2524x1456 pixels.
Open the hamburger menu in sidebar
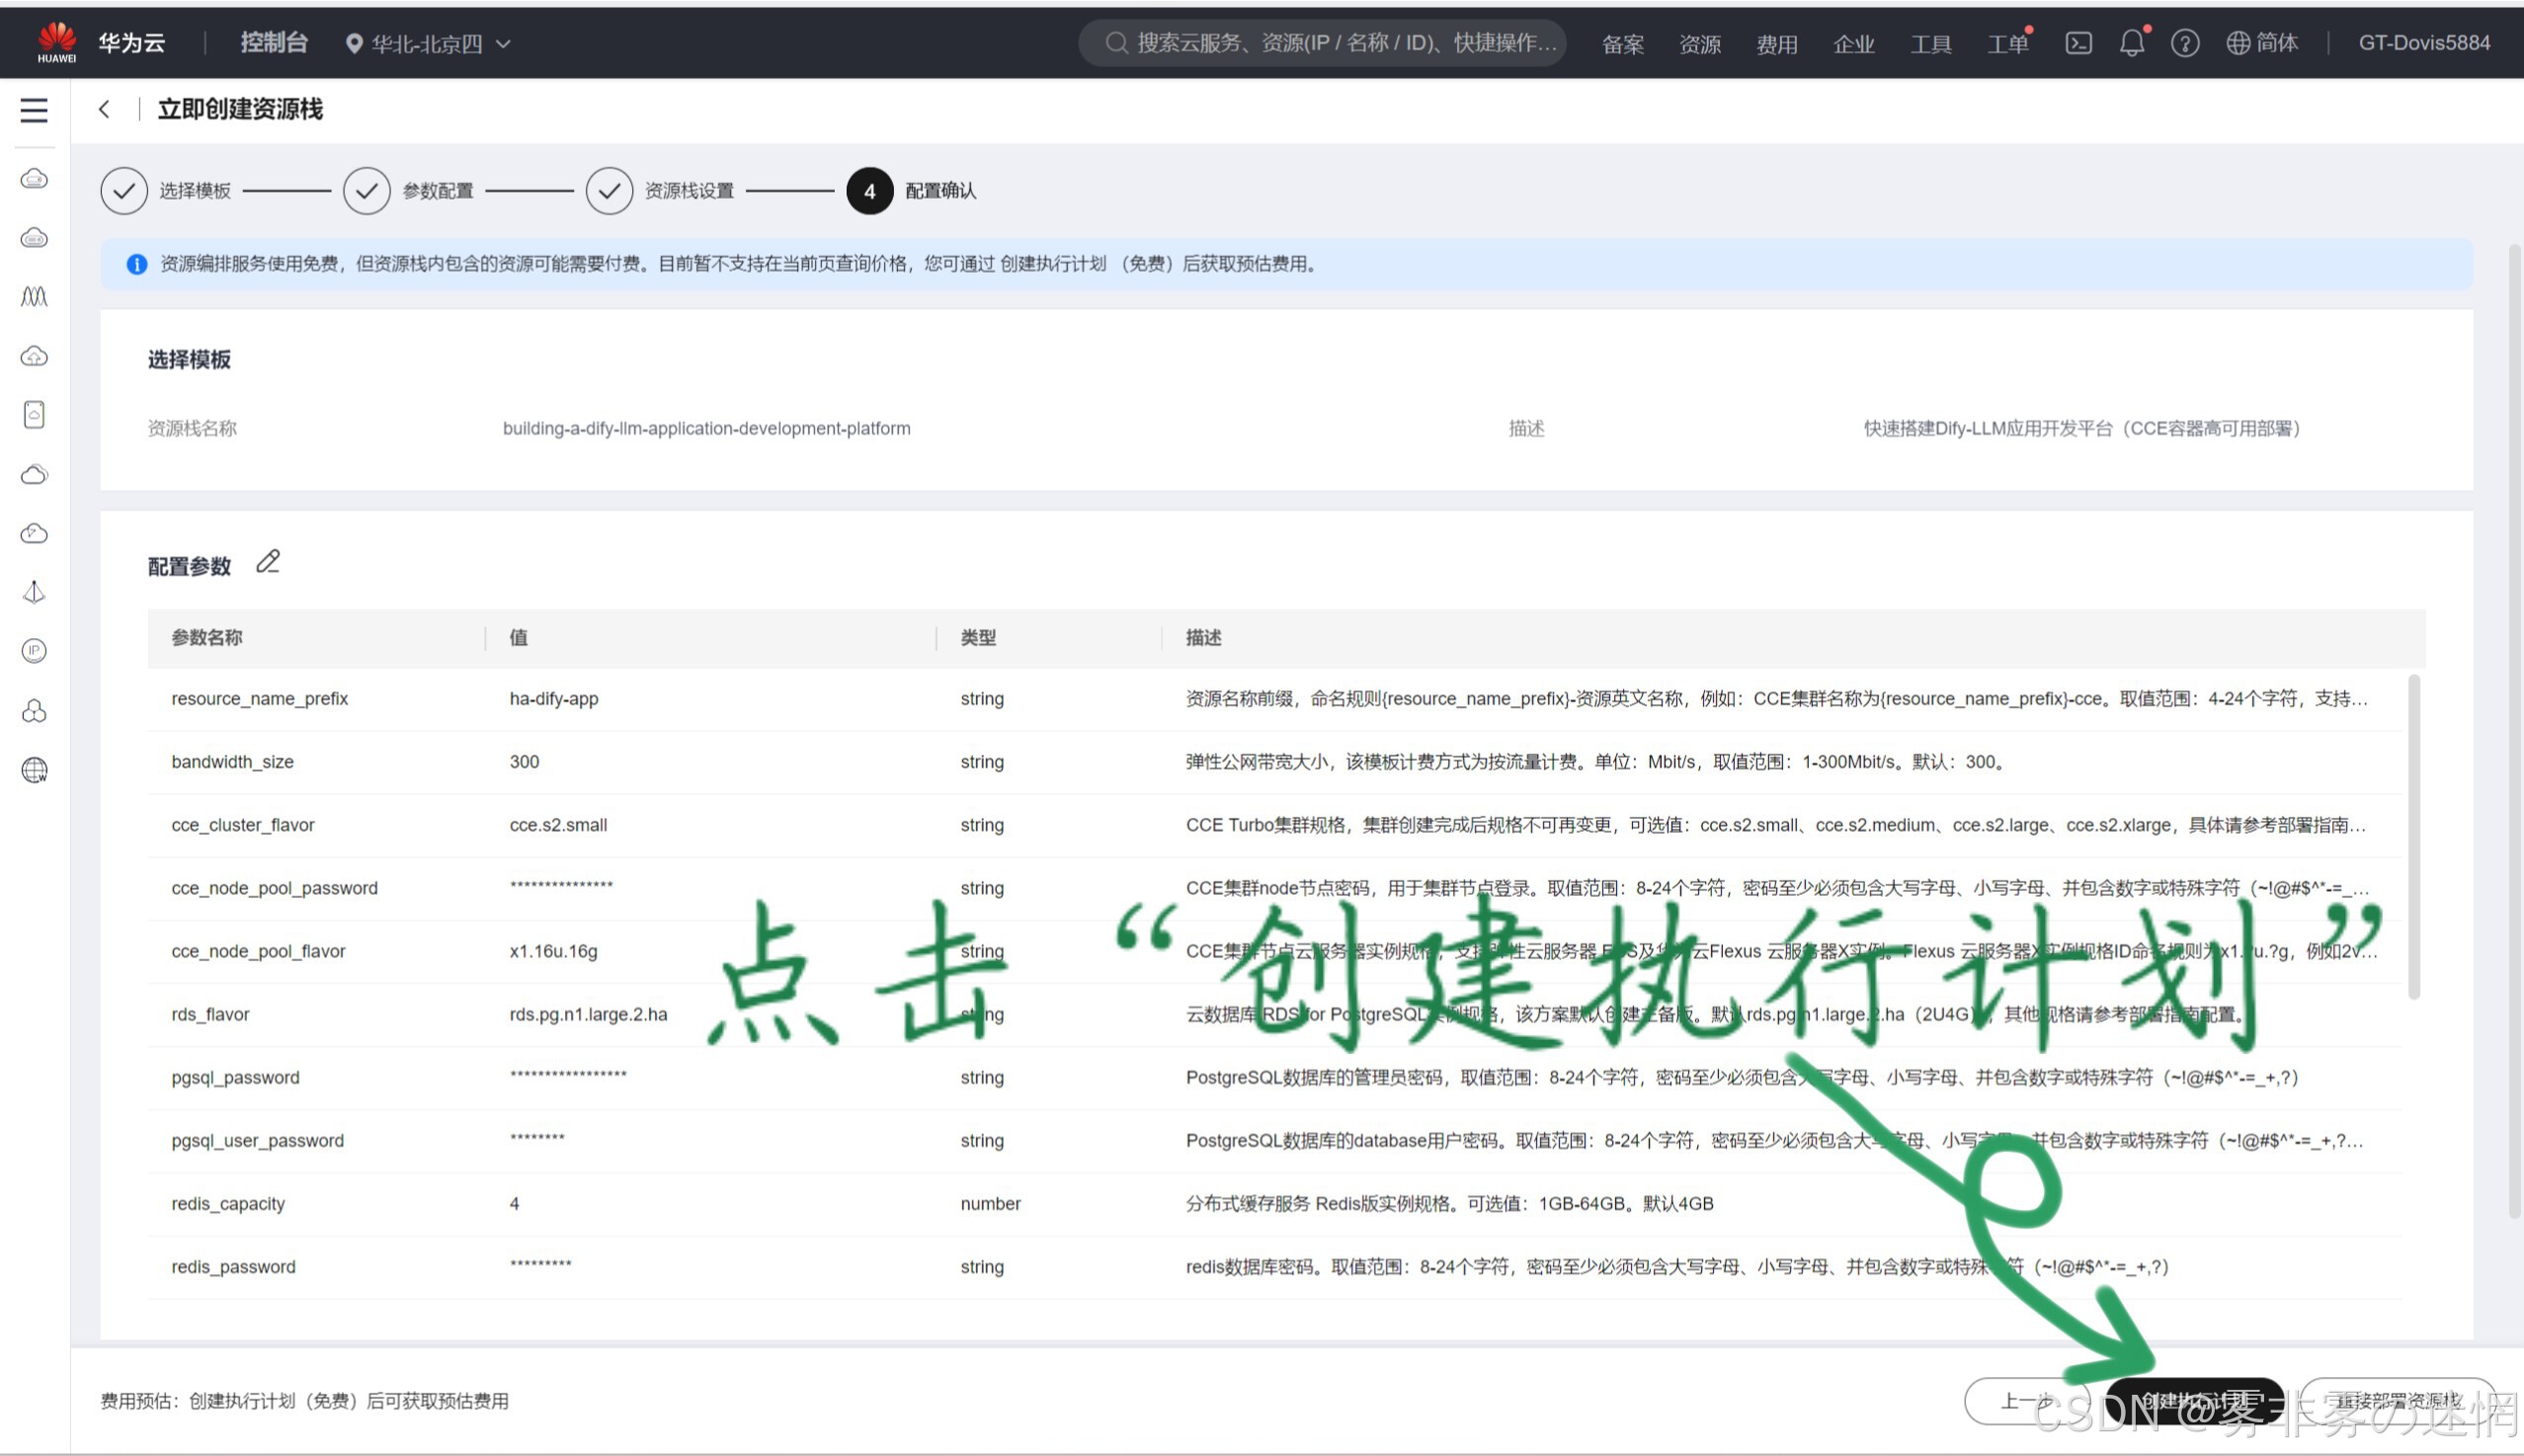point(34,110)
